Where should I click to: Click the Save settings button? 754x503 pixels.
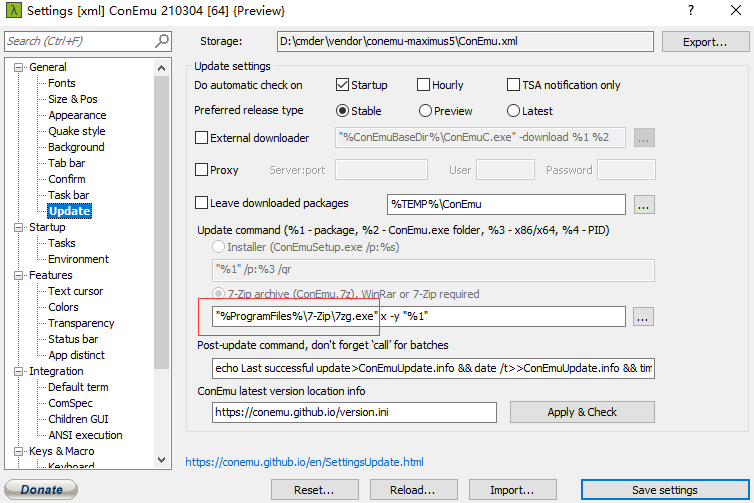click(x=665, y=490)
